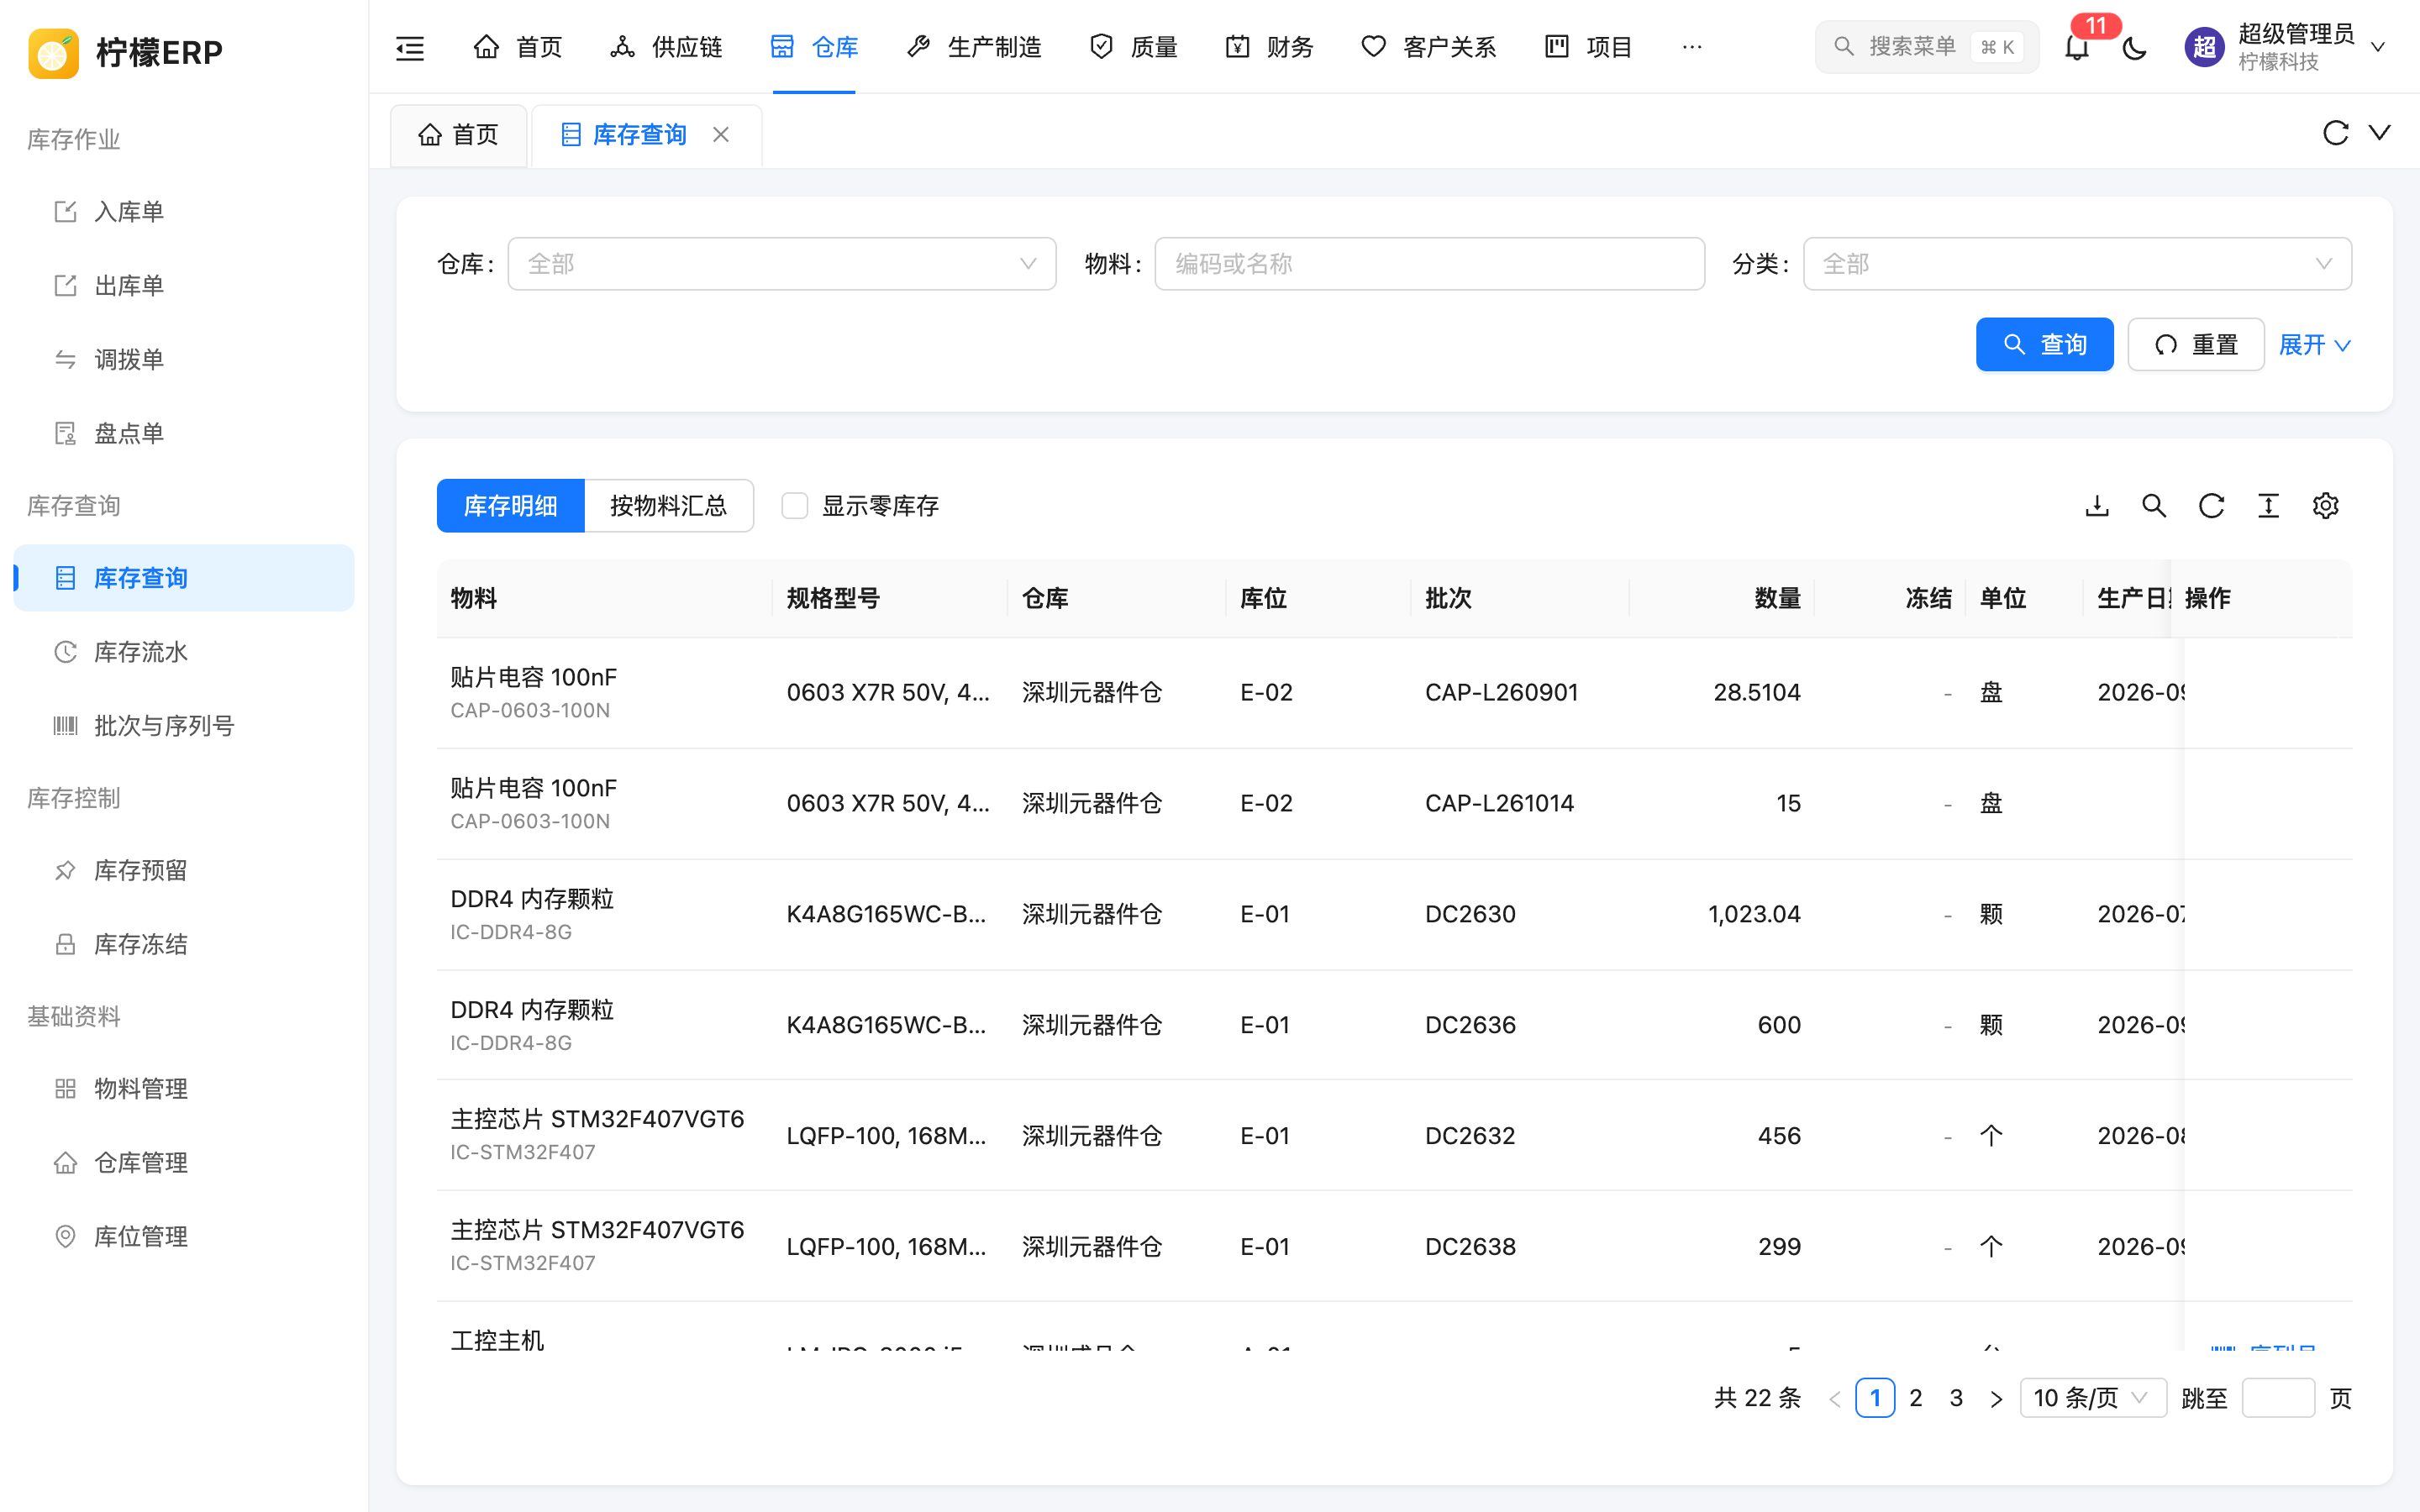Open 质量 top menu
Image resolution: width=2420 pixels, height=1512 pixels.
[x=1133, y=47]
